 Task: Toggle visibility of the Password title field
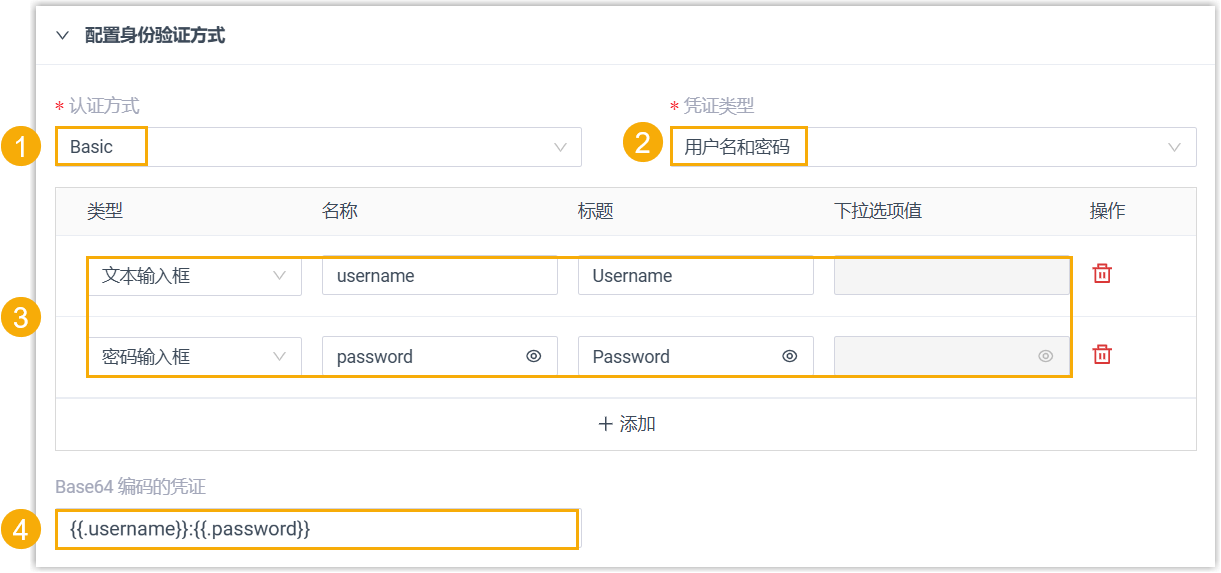tap(790, 356)
